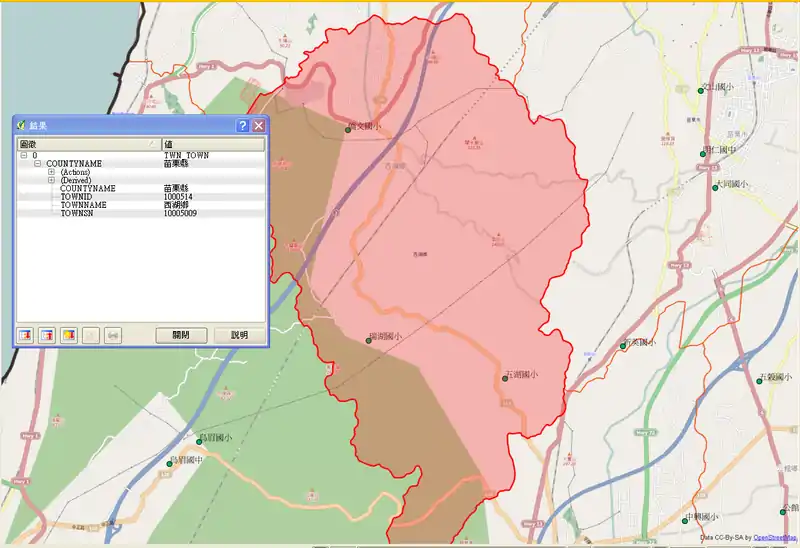Image resolution: width=800 pixels, height=548 pixels.
Task: Expand the (Derived) tree node
Action: (x=51, y=180)
